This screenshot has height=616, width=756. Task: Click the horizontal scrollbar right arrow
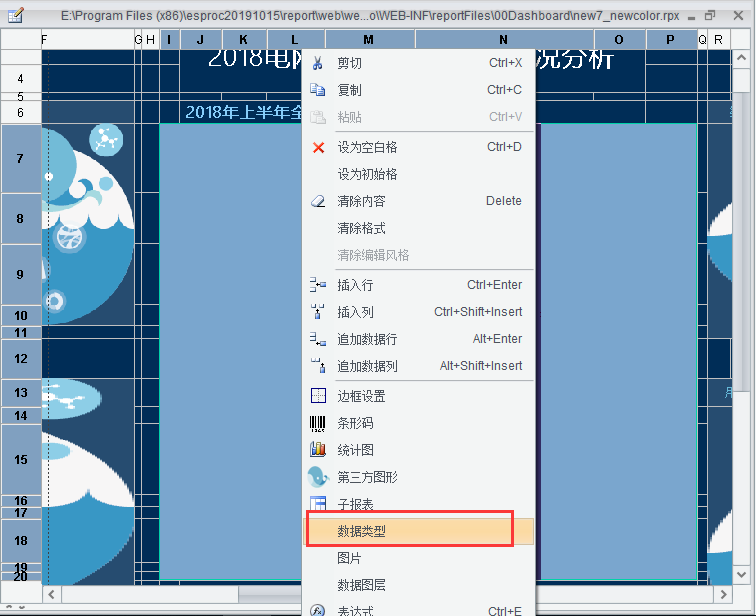pos(723,594)
